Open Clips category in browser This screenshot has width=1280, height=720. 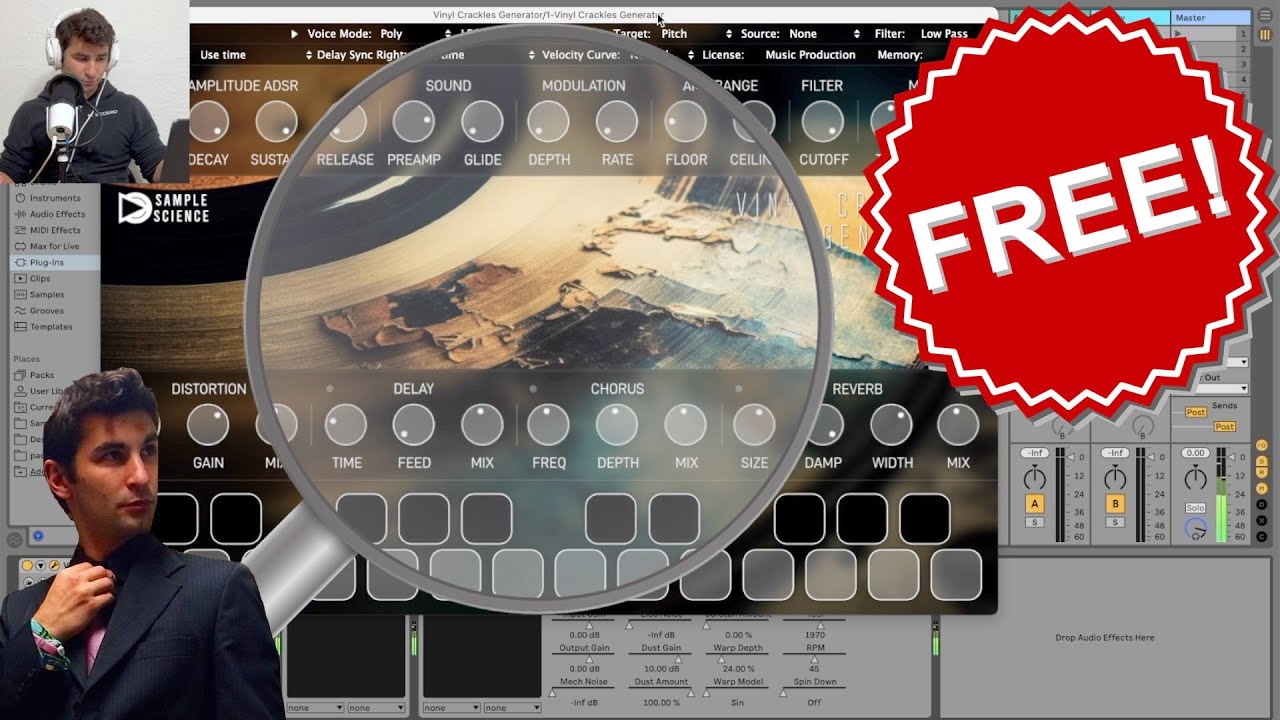(40, 278)
